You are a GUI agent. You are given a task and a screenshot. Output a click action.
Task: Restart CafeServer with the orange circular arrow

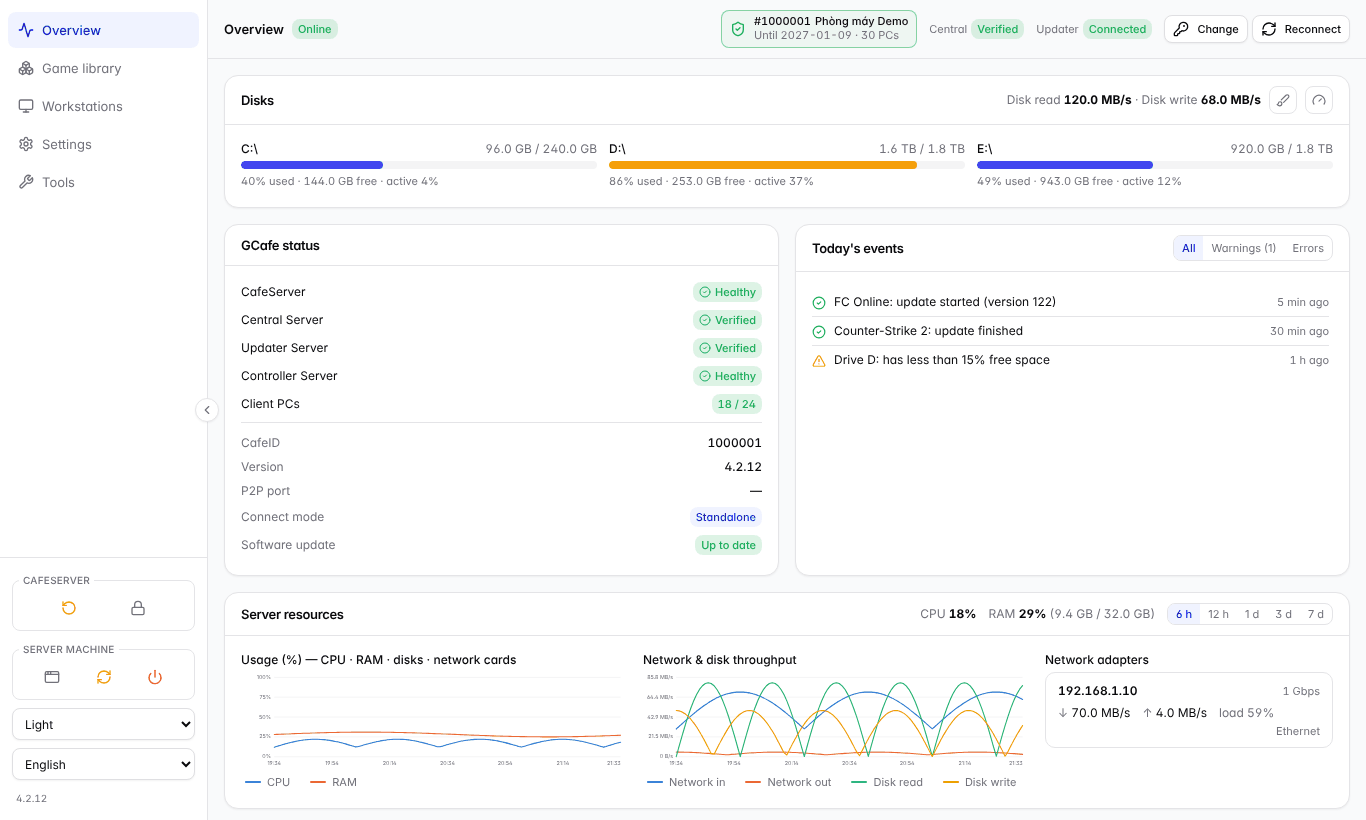tap(69, 608)
